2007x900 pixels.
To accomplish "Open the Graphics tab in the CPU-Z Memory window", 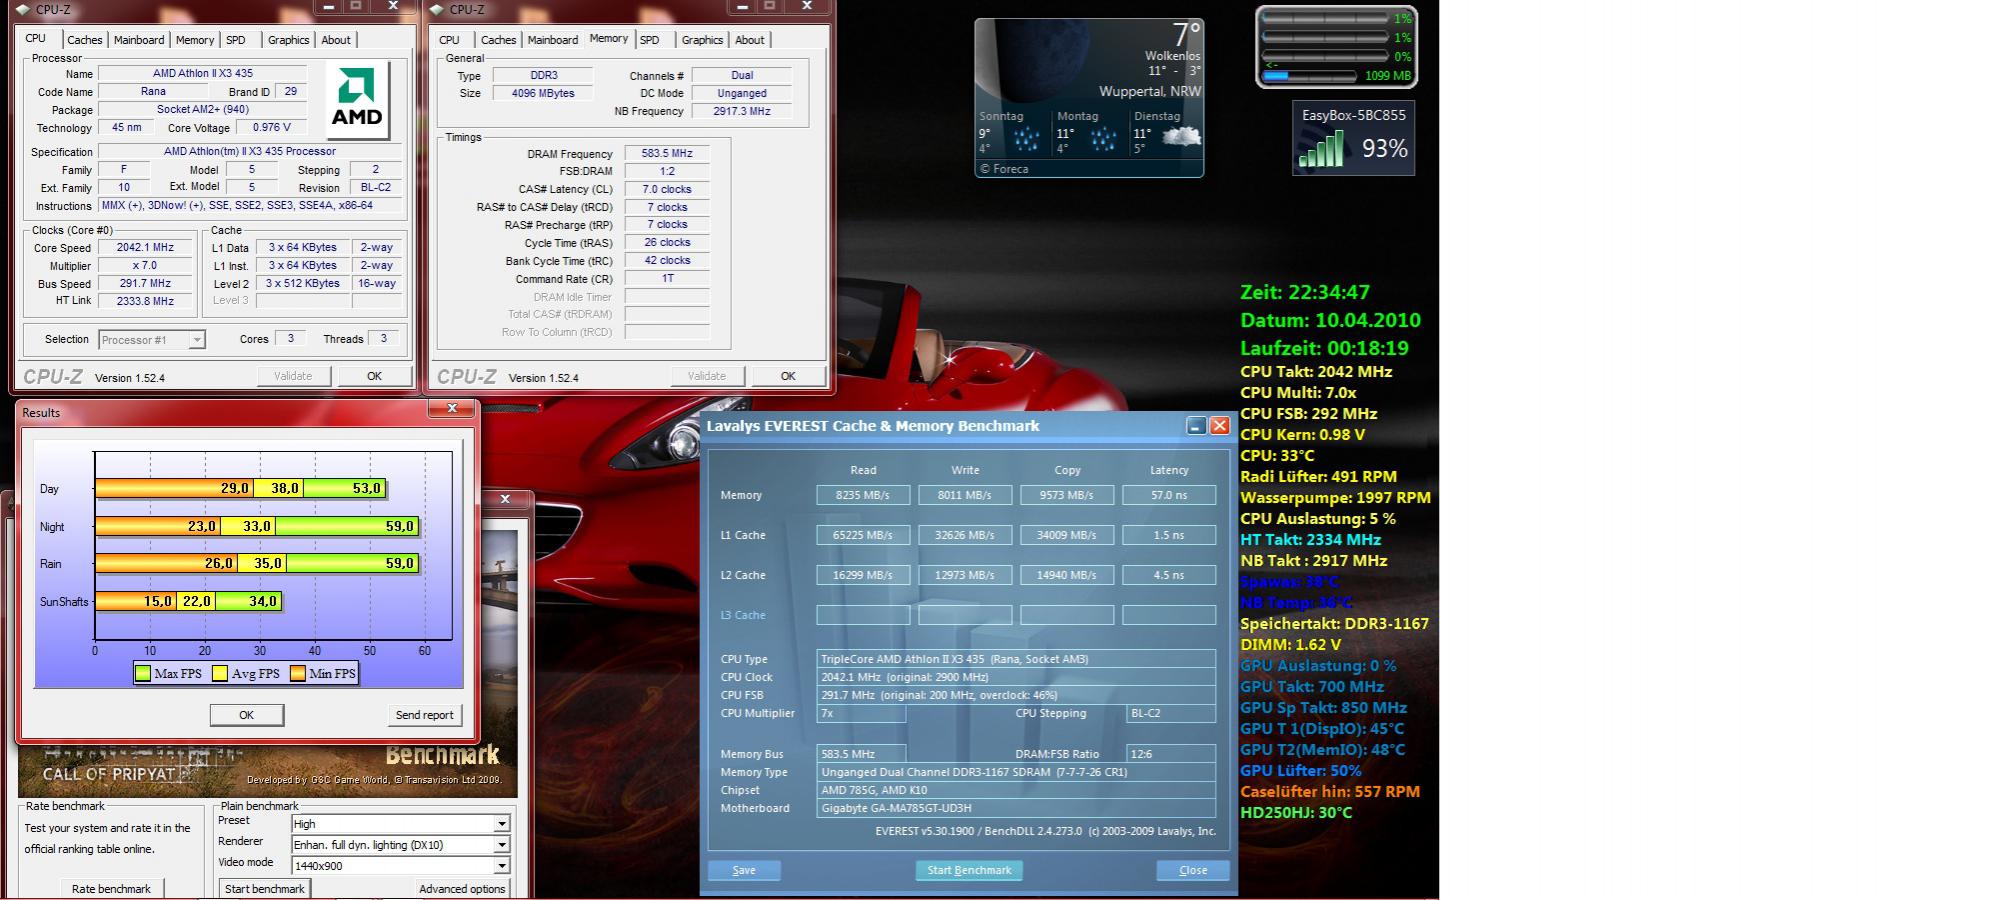I will pos(702,40).
